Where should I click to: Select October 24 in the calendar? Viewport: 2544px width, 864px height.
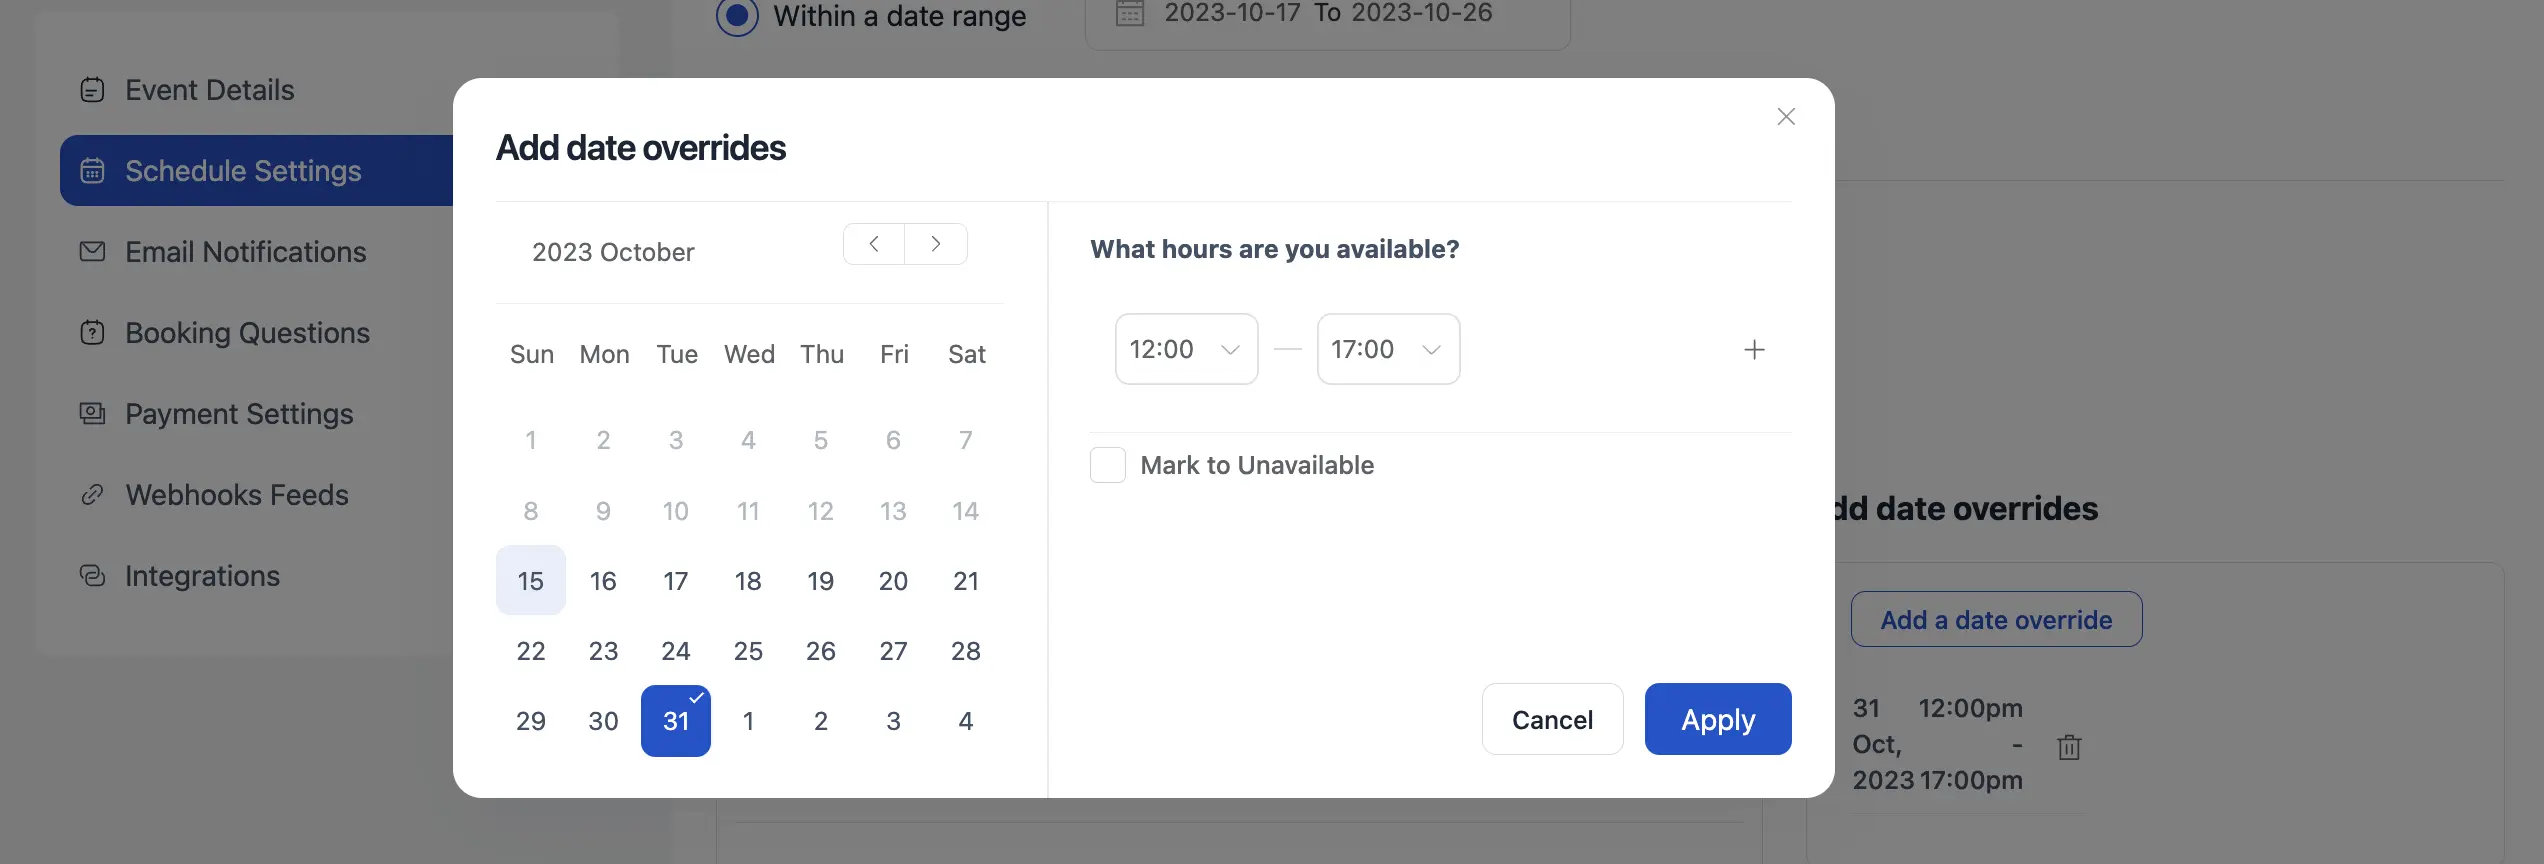coord(676,651)
